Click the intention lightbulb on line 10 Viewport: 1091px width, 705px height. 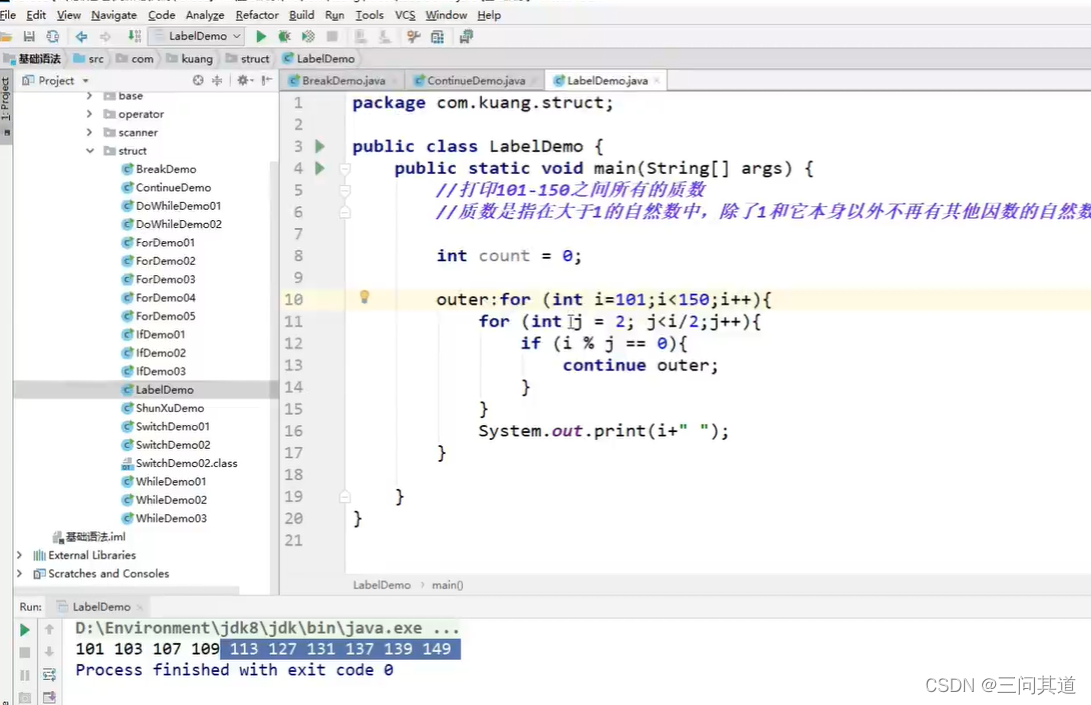point(364,297)
